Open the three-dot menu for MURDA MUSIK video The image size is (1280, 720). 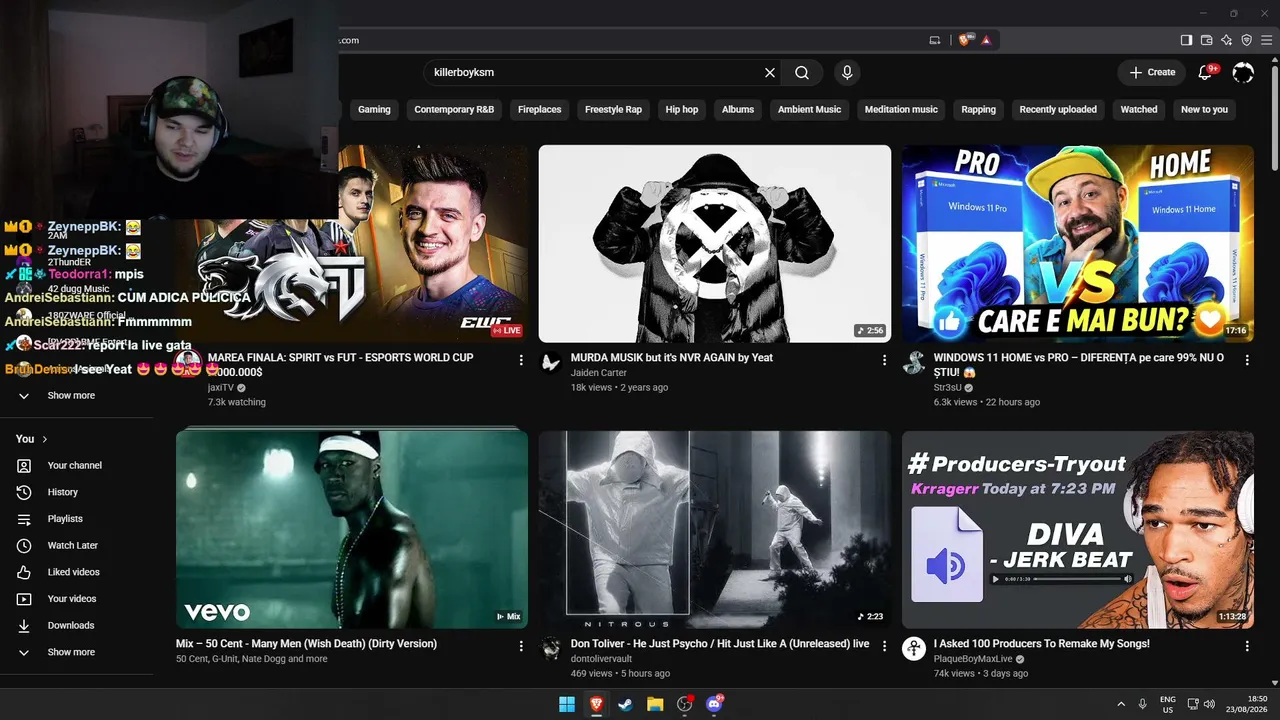pos(884,360)
